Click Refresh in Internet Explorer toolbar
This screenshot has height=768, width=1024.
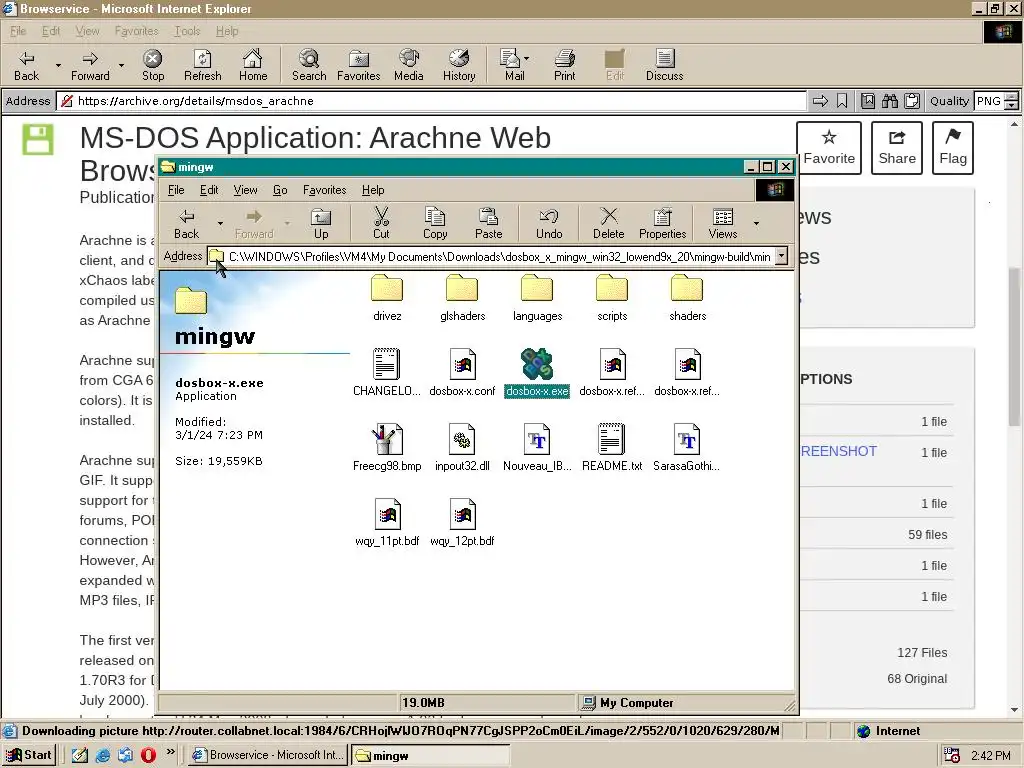tap(202, 65)
